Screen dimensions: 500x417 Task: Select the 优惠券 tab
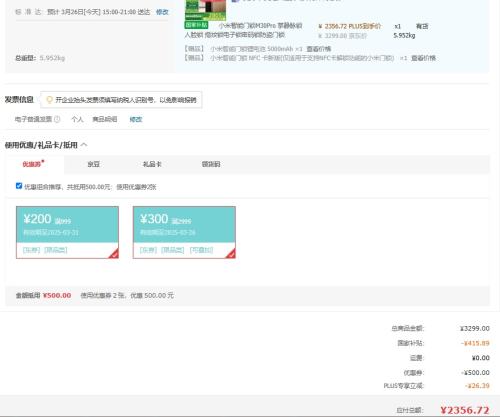click(x=33, y=164)
